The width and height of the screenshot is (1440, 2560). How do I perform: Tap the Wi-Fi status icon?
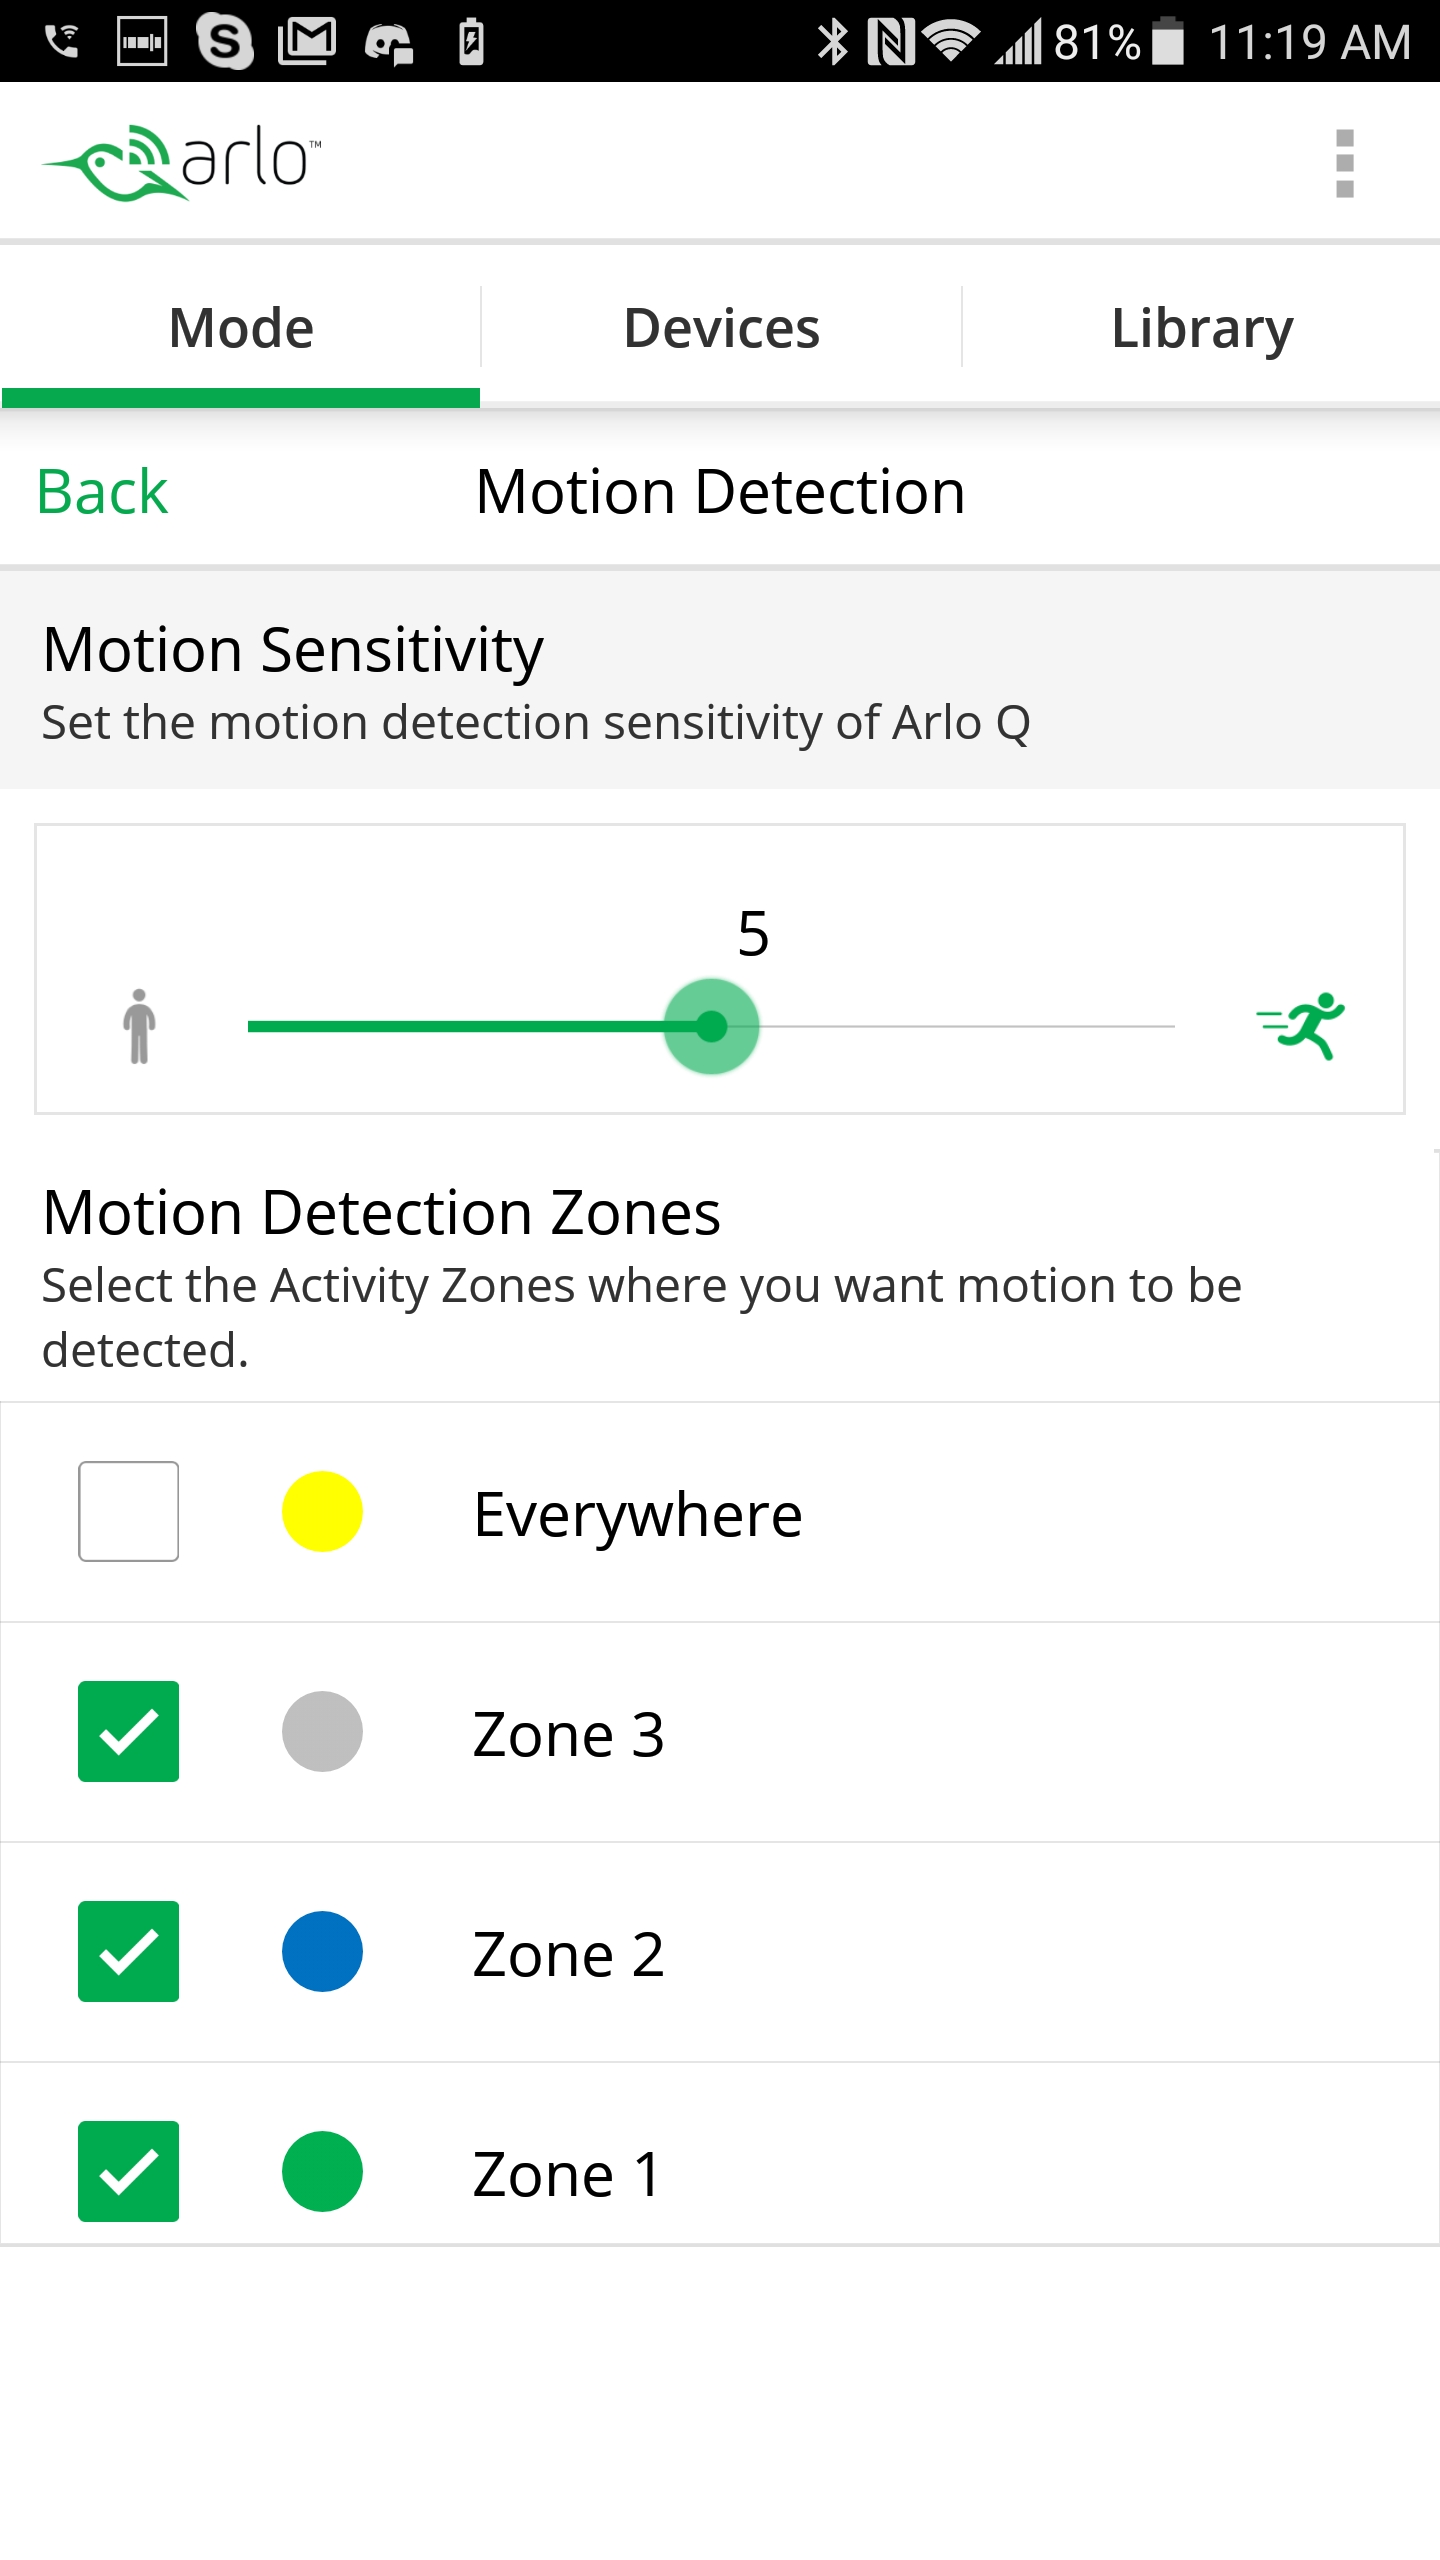950,42
